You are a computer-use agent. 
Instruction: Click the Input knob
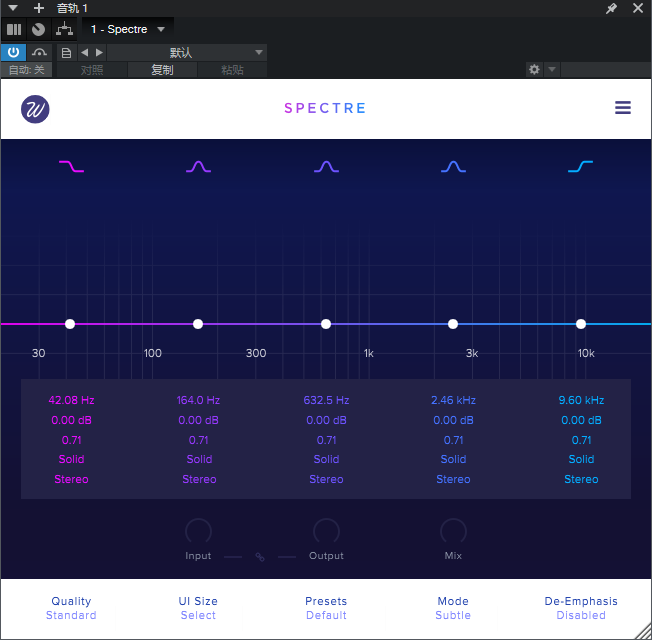(x=198, y=531)
